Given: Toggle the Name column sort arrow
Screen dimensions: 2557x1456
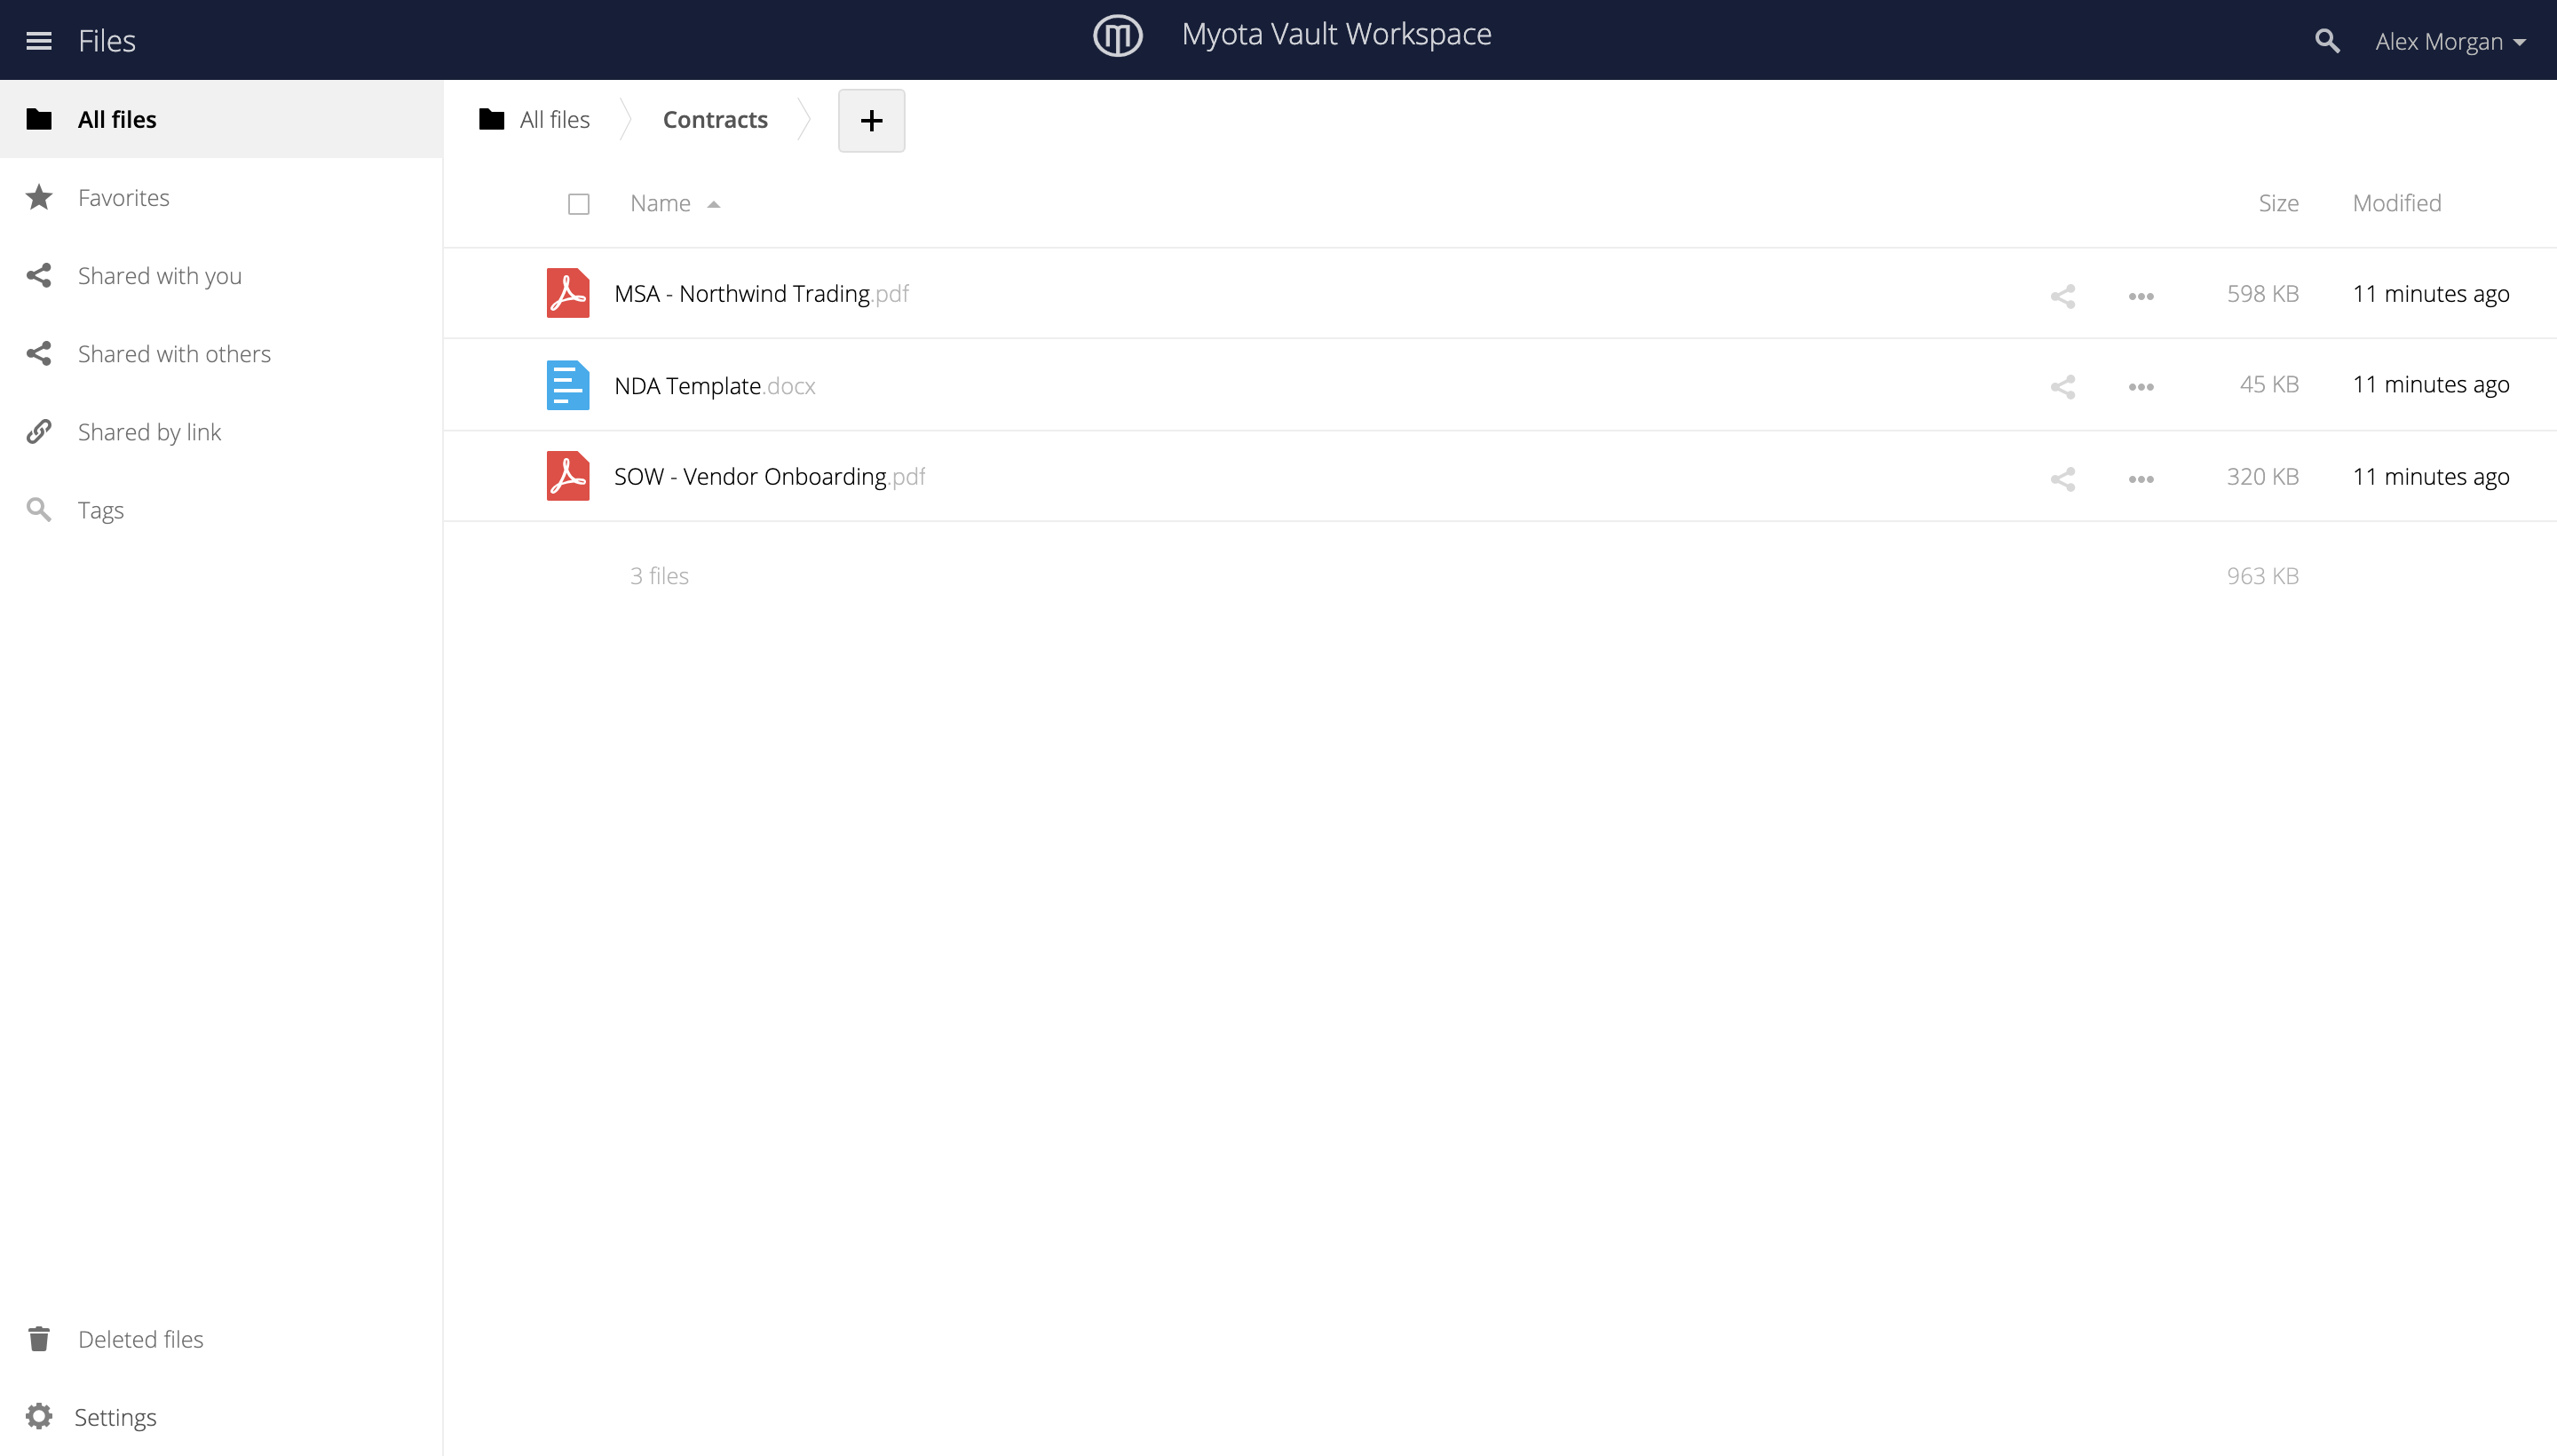Looking at the screenshot, I should click(x=713, y=204).
